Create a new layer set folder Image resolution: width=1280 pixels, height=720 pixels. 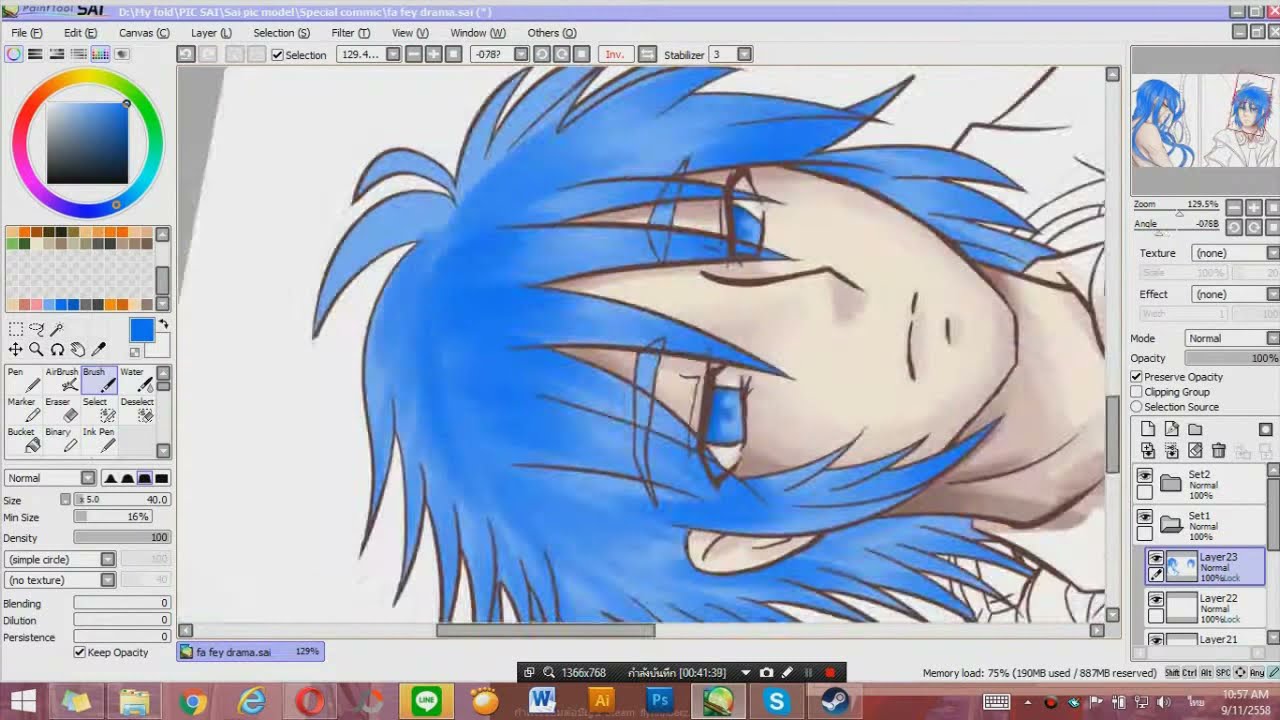pyautogui.click(x=1195, y=429)
